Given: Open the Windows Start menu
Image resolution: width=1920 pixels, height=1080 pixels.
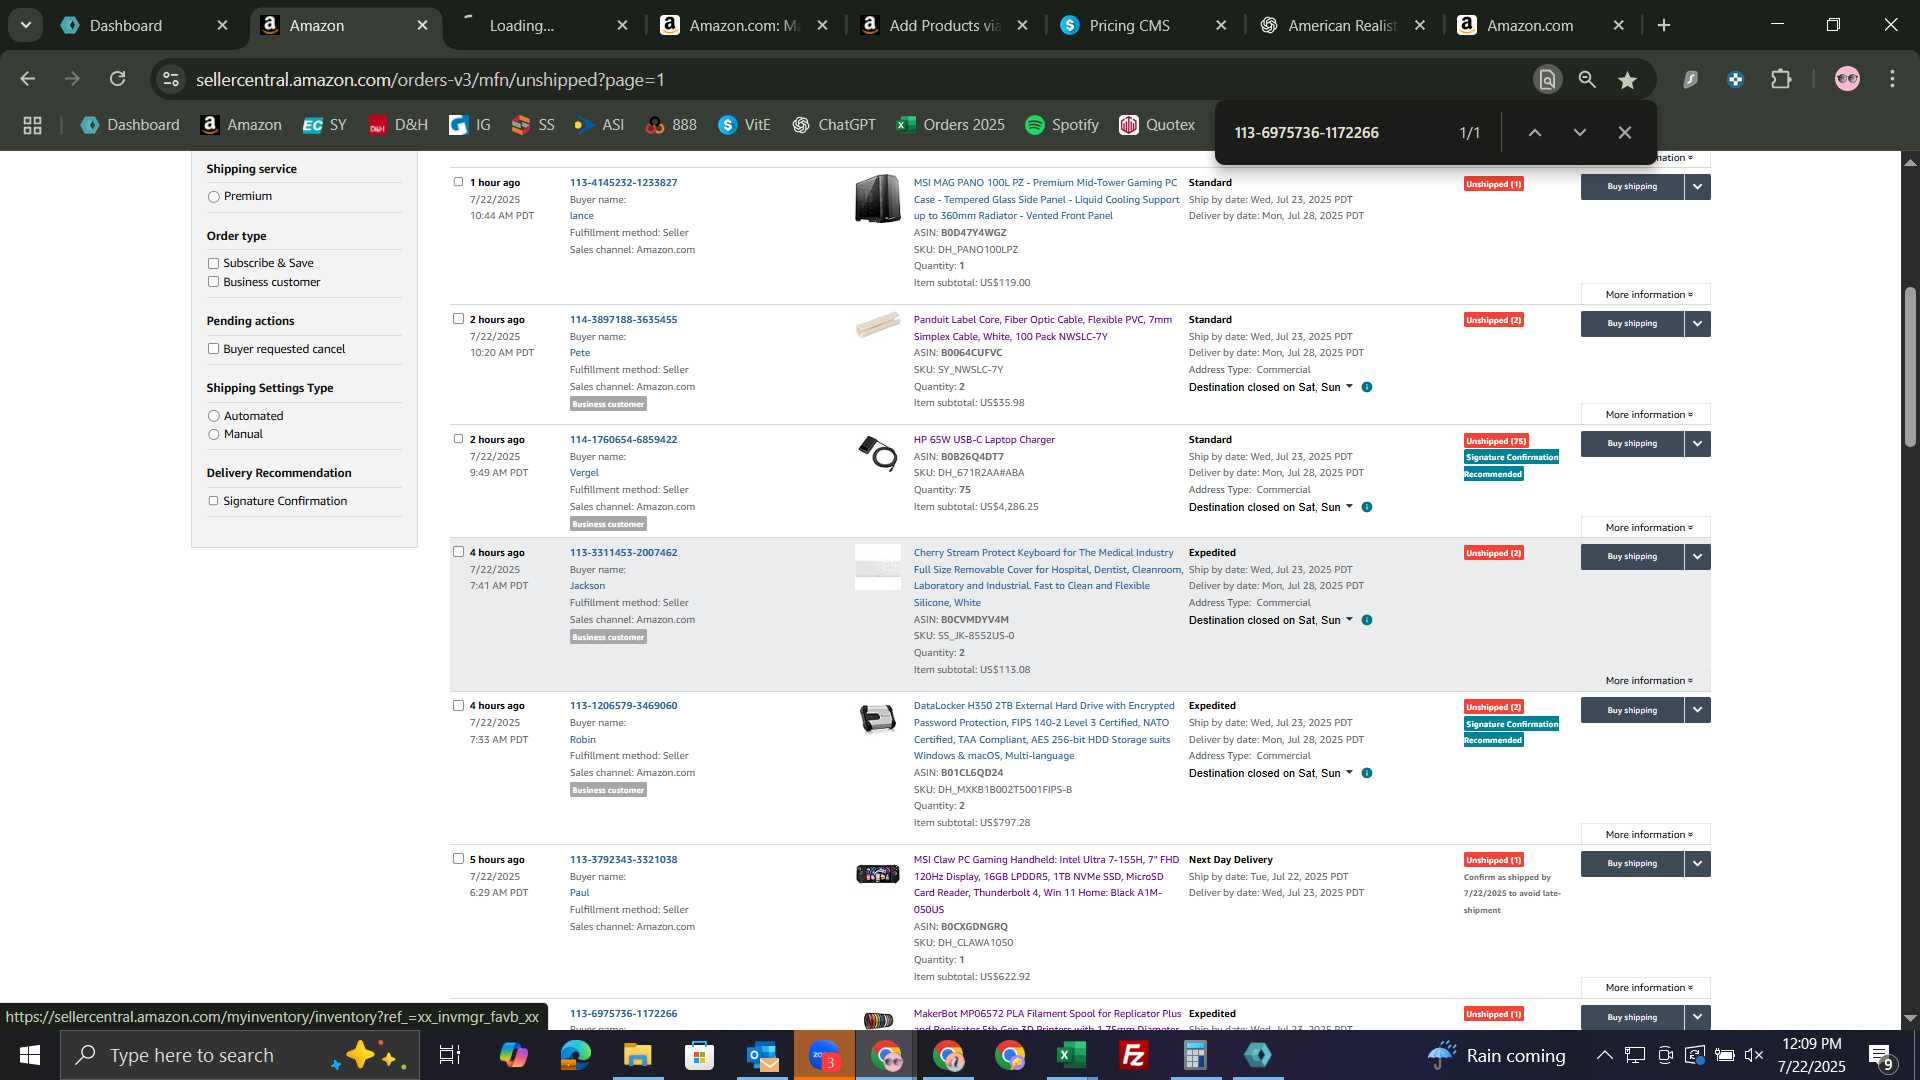Looking at the screenshot, I should click(x=29, y=1055).
